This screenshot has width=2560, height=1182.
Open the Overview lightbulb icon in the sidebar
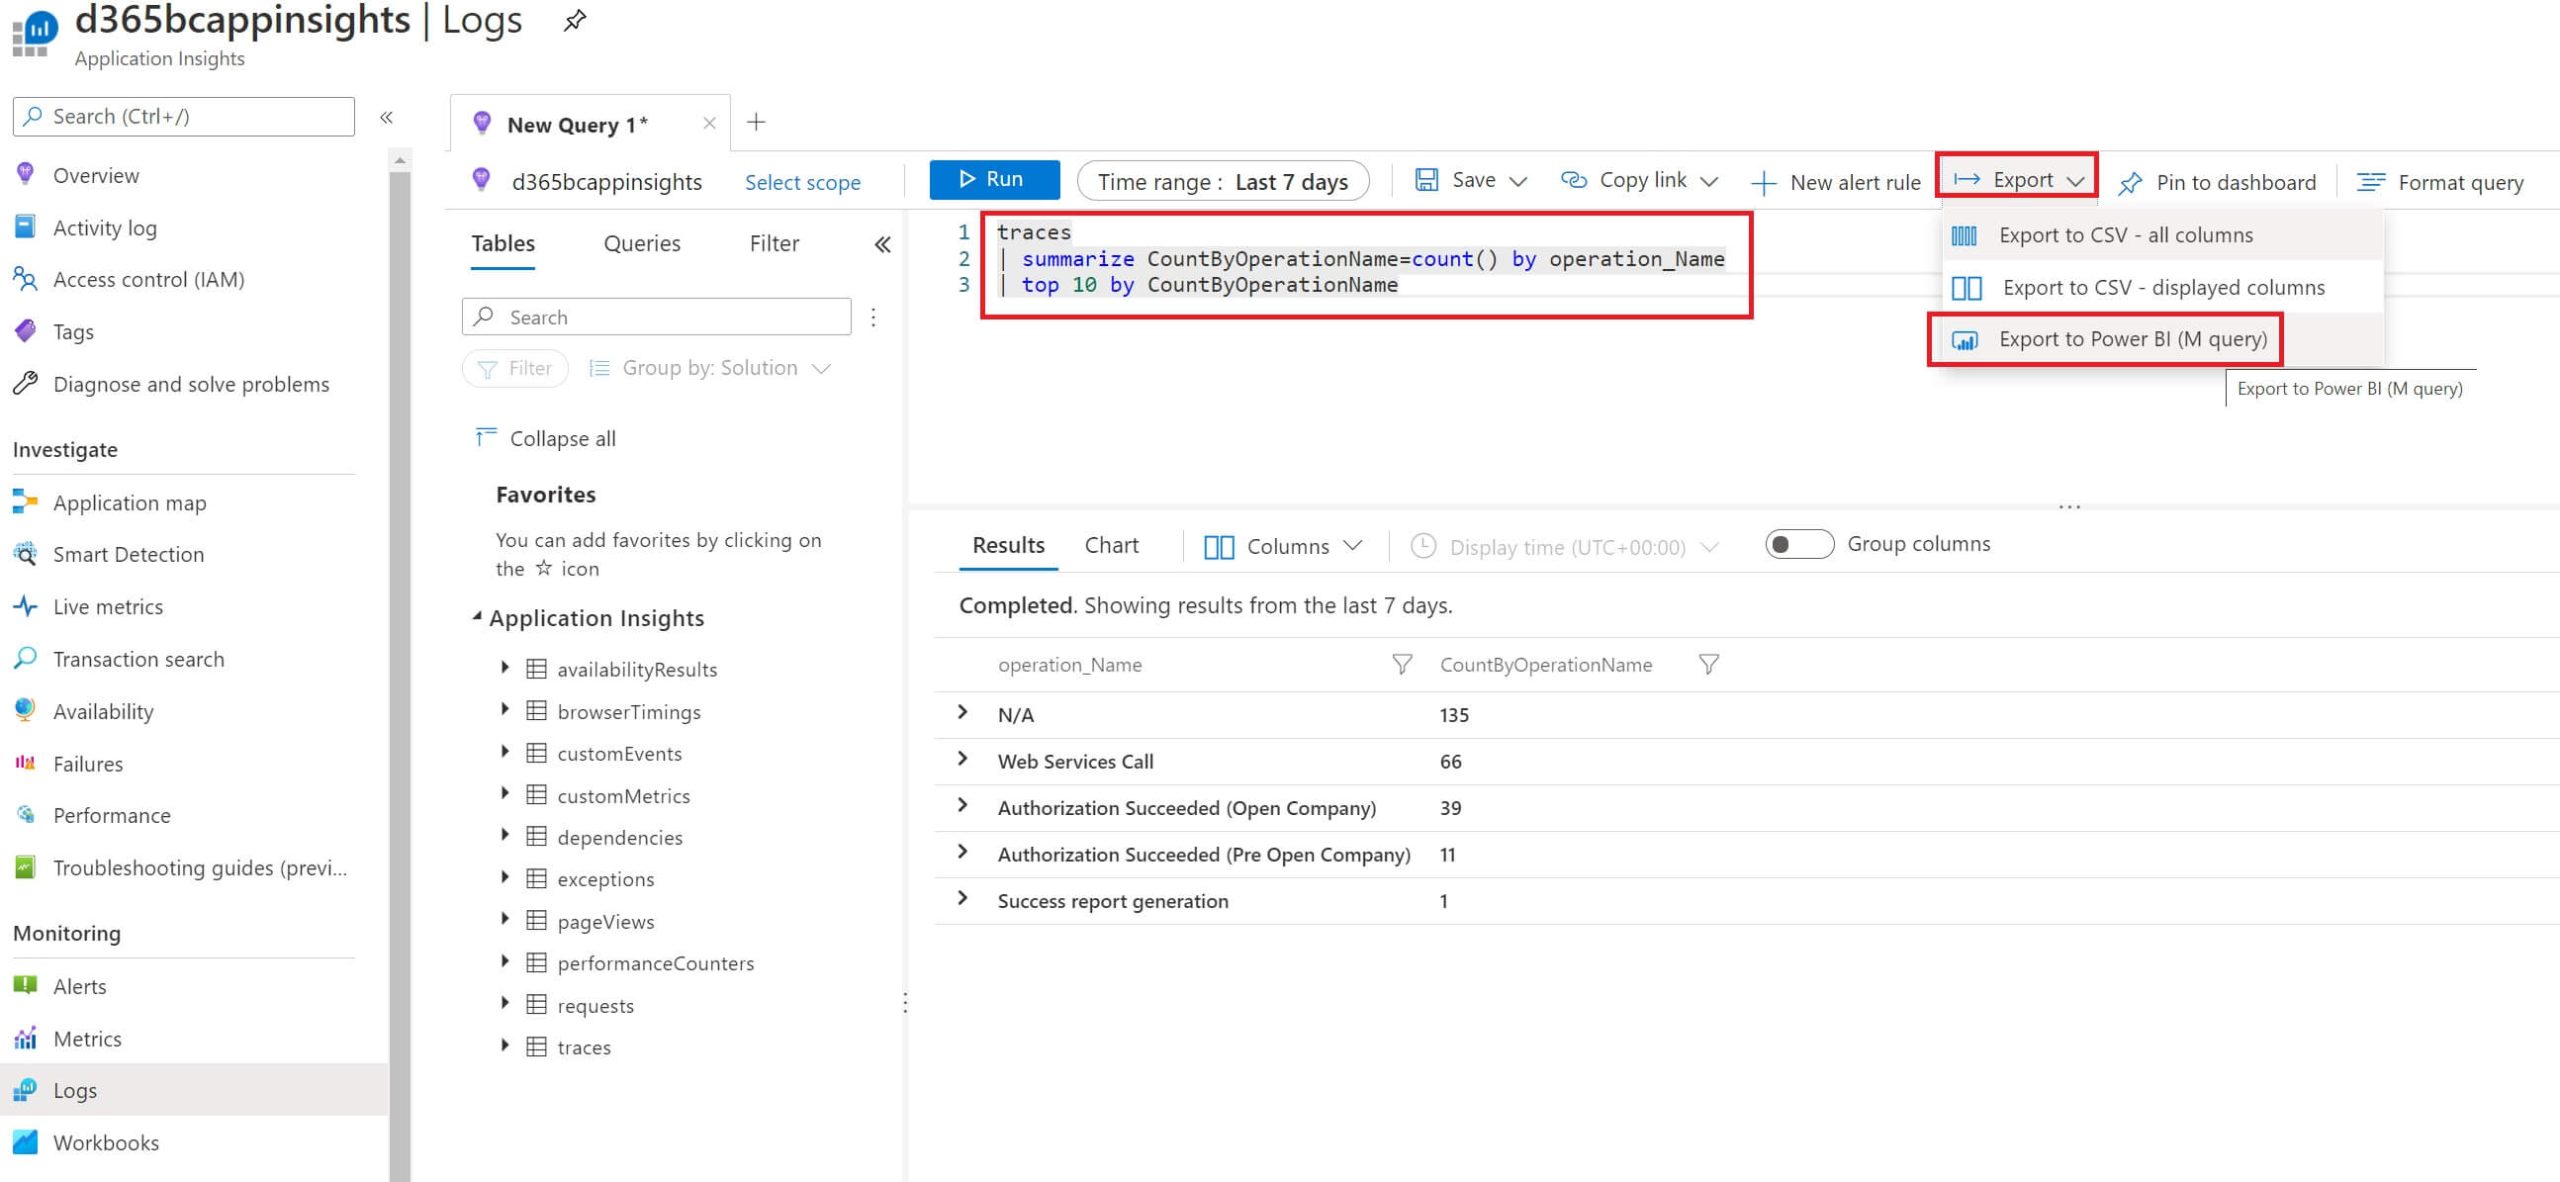[26, 175]
